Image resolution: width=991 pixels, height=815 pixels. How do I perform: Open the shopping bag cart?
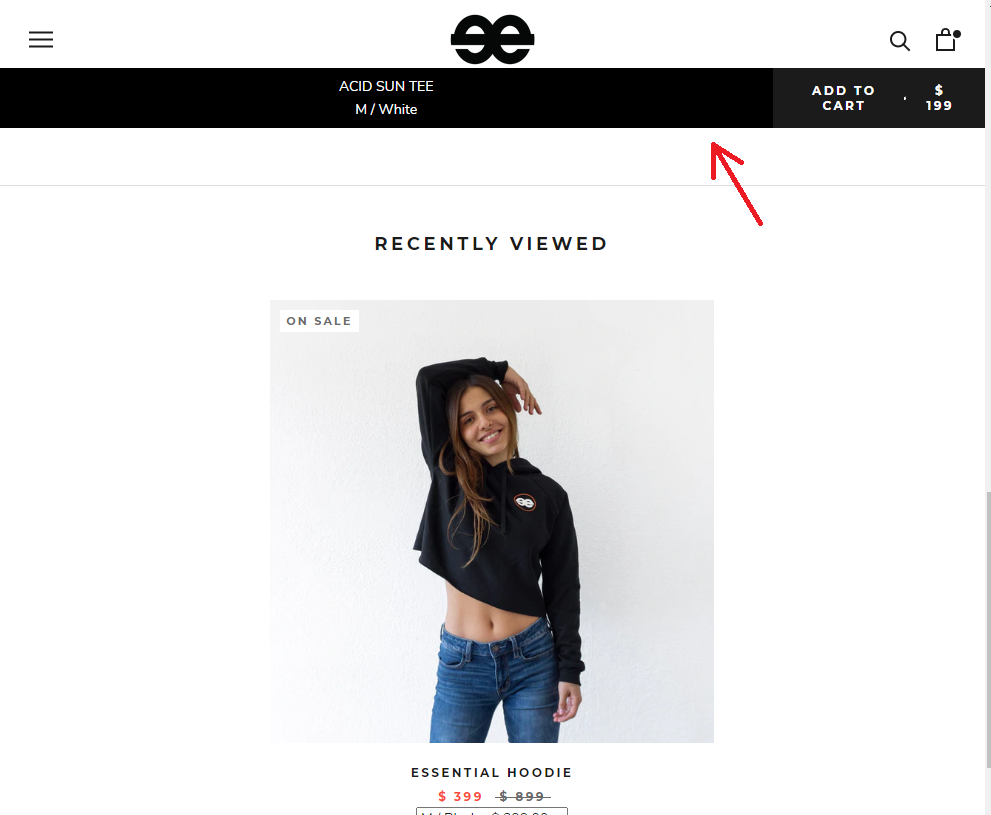tap(945, 40)
